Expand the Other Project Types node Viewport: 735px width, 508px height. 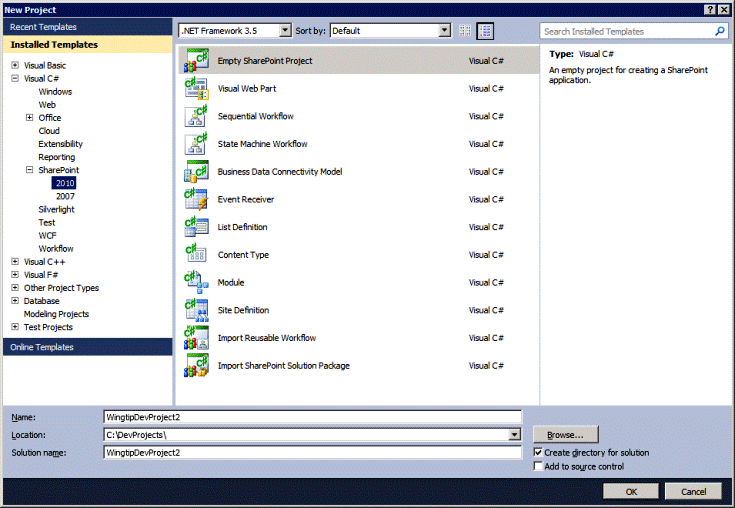(x=15, y=287)
